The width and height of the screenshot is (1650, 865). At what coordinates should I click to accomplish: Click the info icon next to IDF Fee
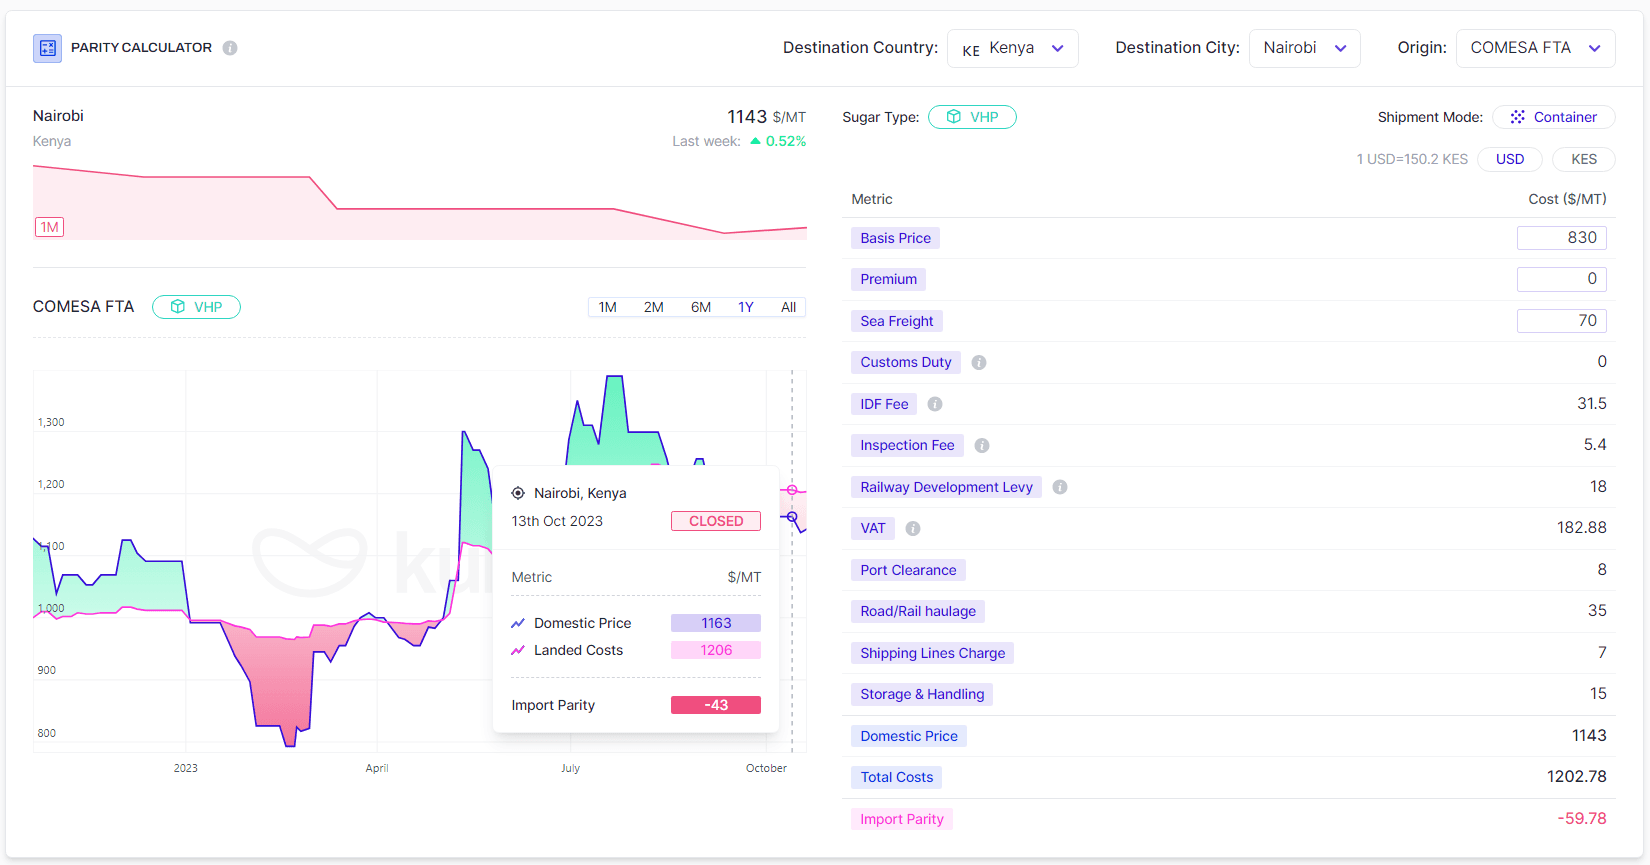[x=935, y=404]
